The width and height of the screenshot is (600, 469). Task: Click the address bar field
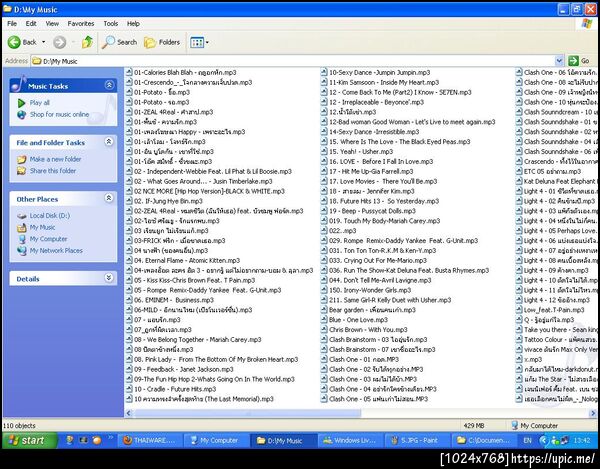293,61
